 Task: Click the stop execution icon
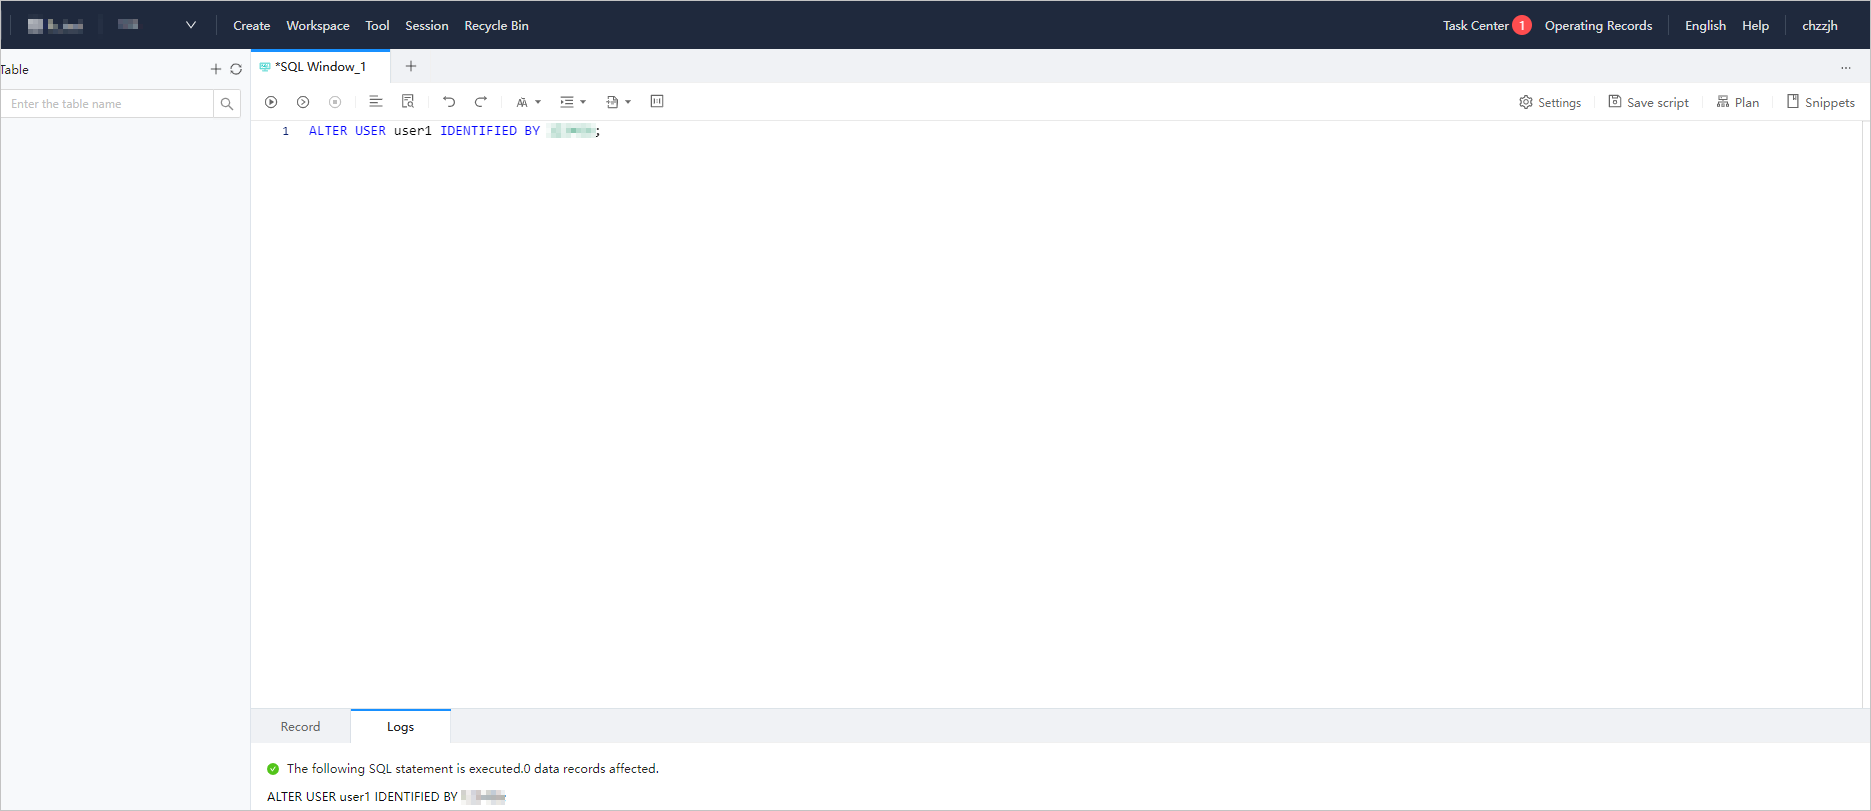point(335,102)
